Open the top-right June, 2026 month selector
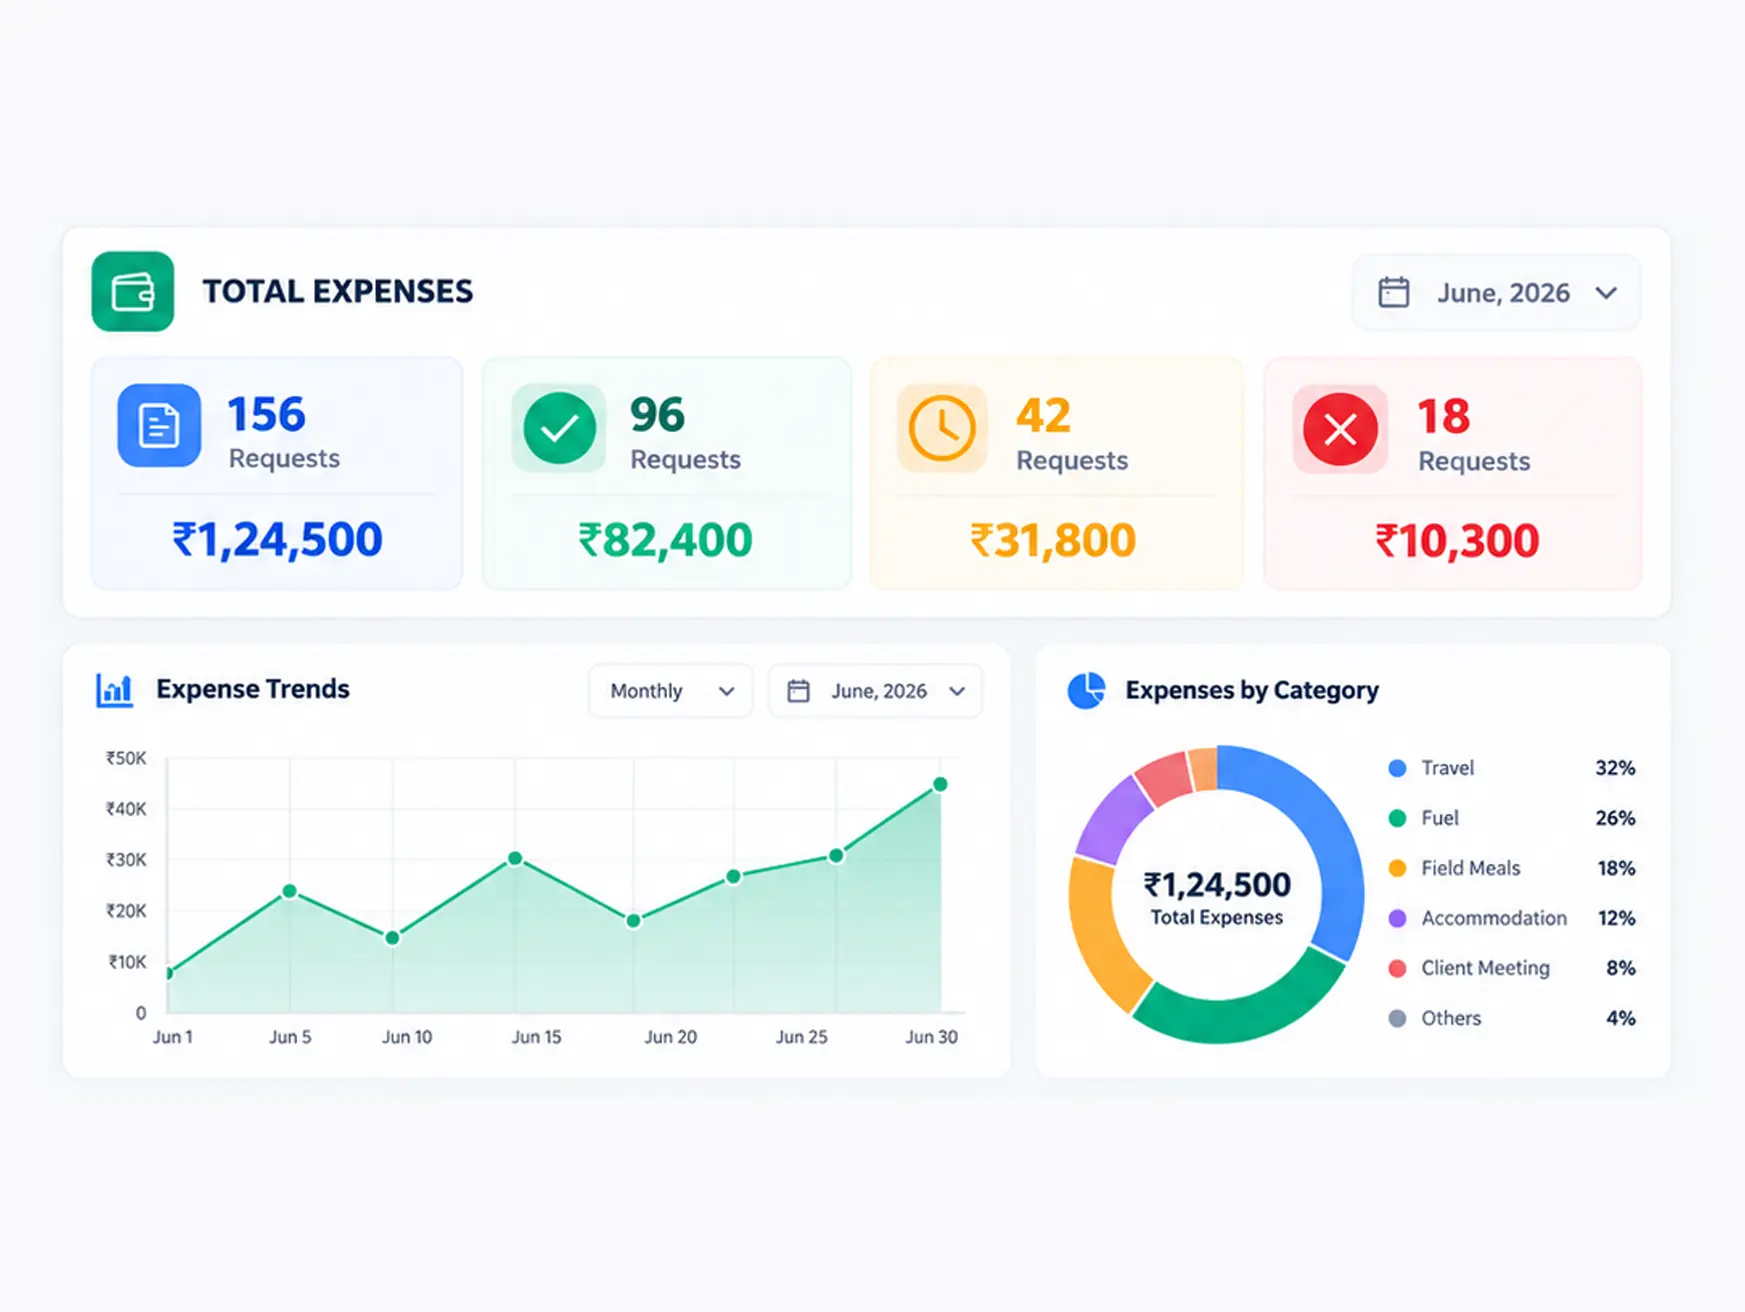1745x1312 pixels. pyautogui.click(x=1496, y=292)
